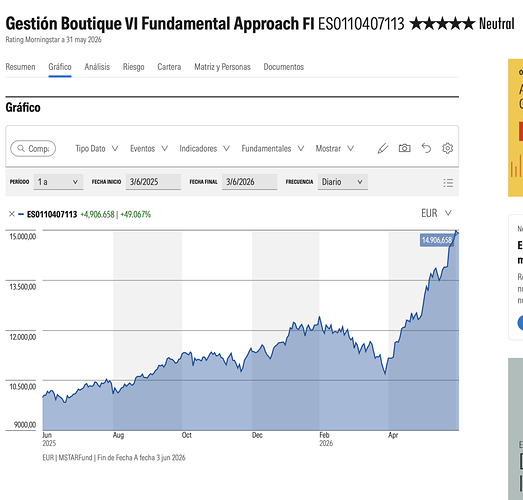Click the list view icon beside Frecuencia
The image size is (523, 500).
(x=448, y=182)
